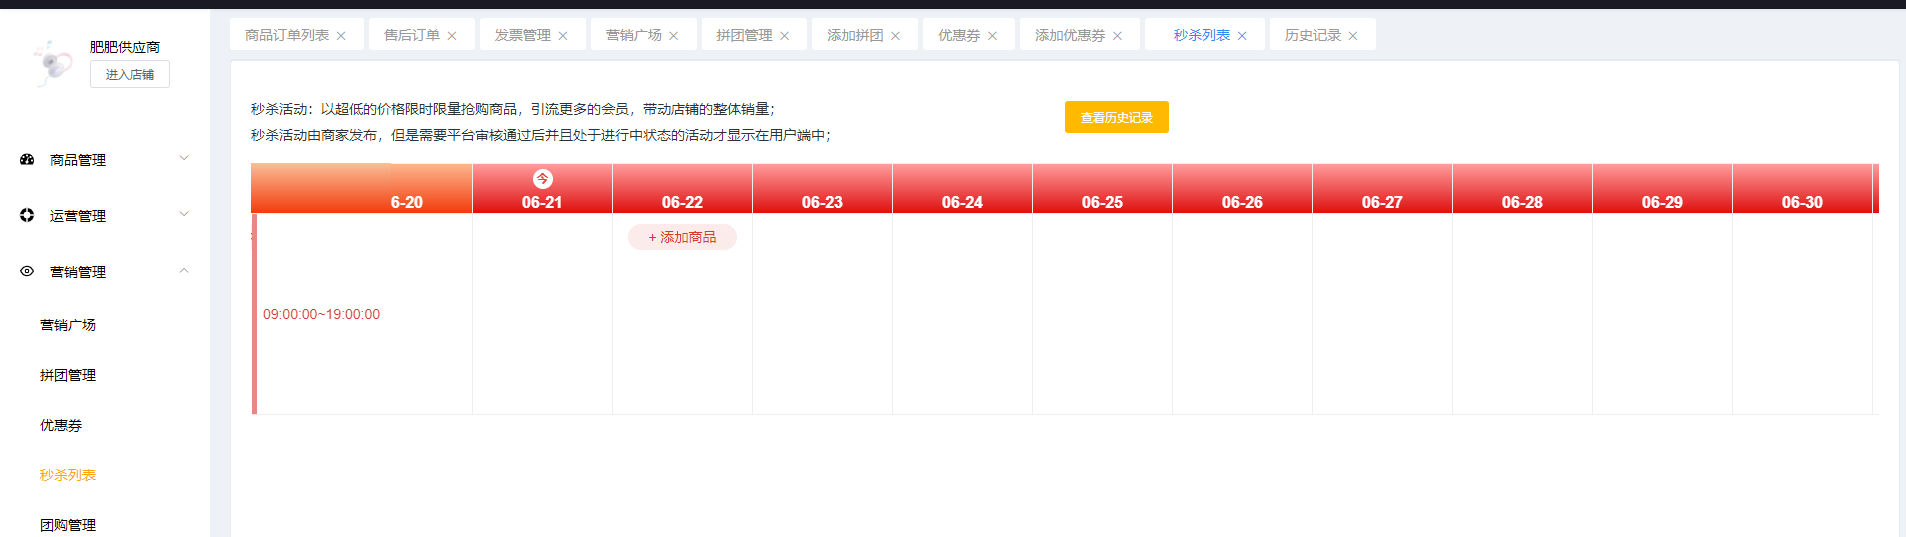Viewport: 1906px width, 537px height.
Task: Expand the 运营管理 menu chevron
Action: (184, 215)
